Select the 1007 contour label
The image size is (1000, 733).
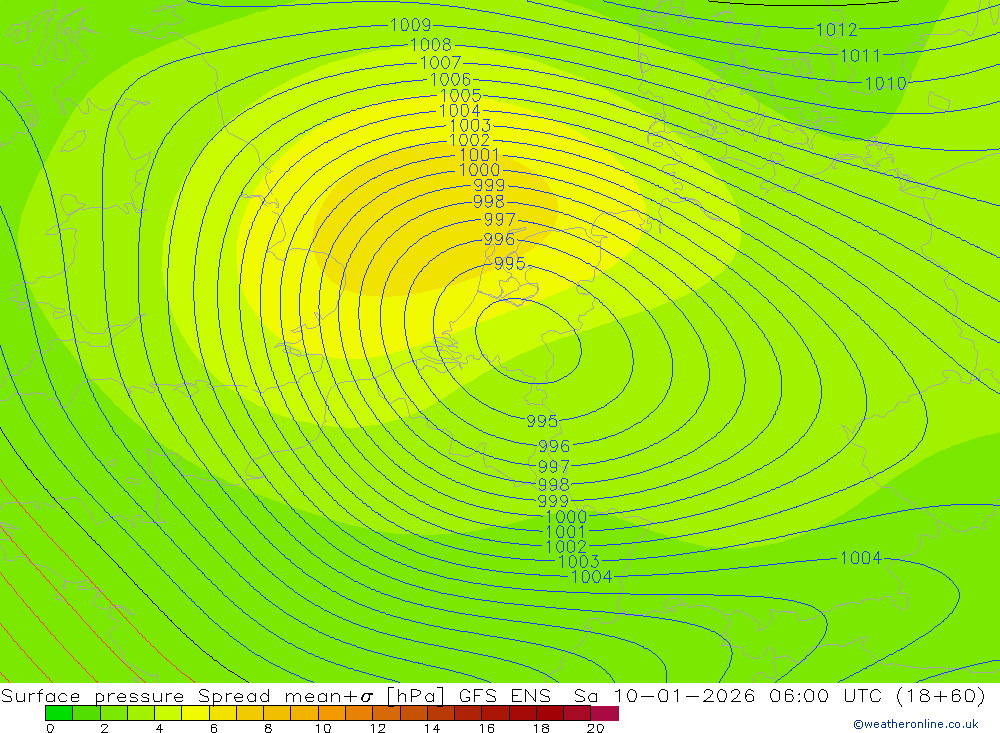pos(440,63)
